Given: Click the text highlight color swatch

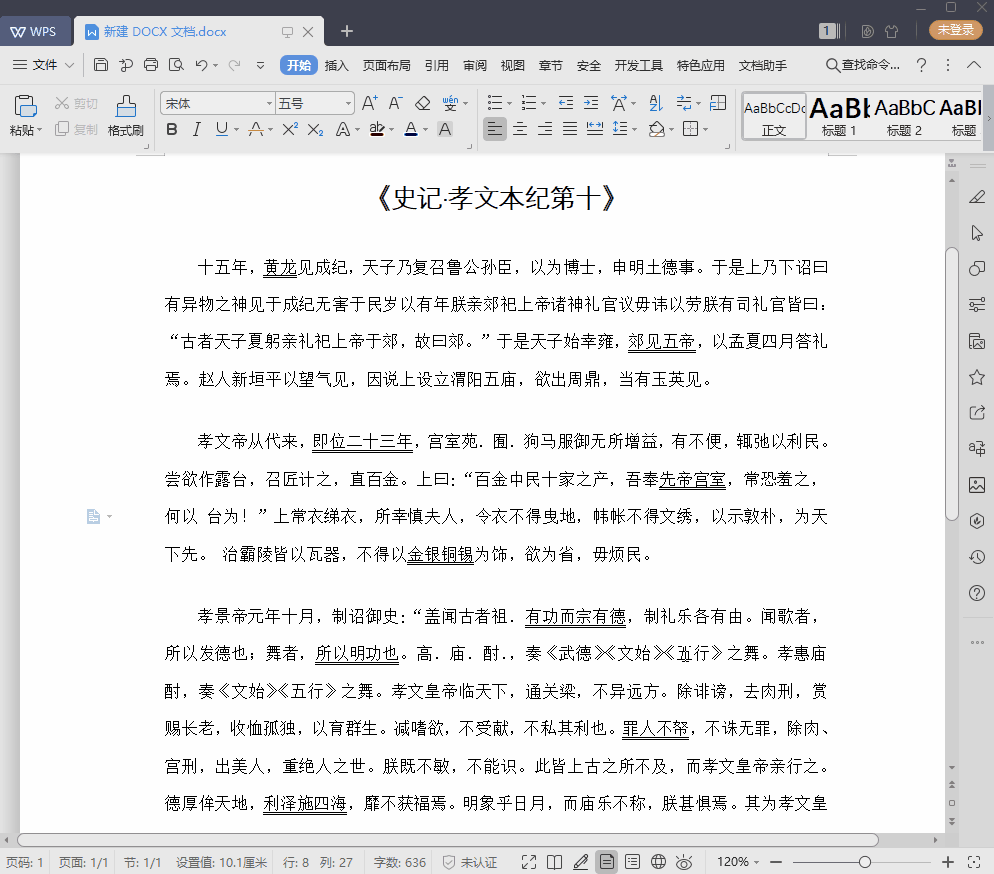Looking at the screenshot, I should point(377,129).
